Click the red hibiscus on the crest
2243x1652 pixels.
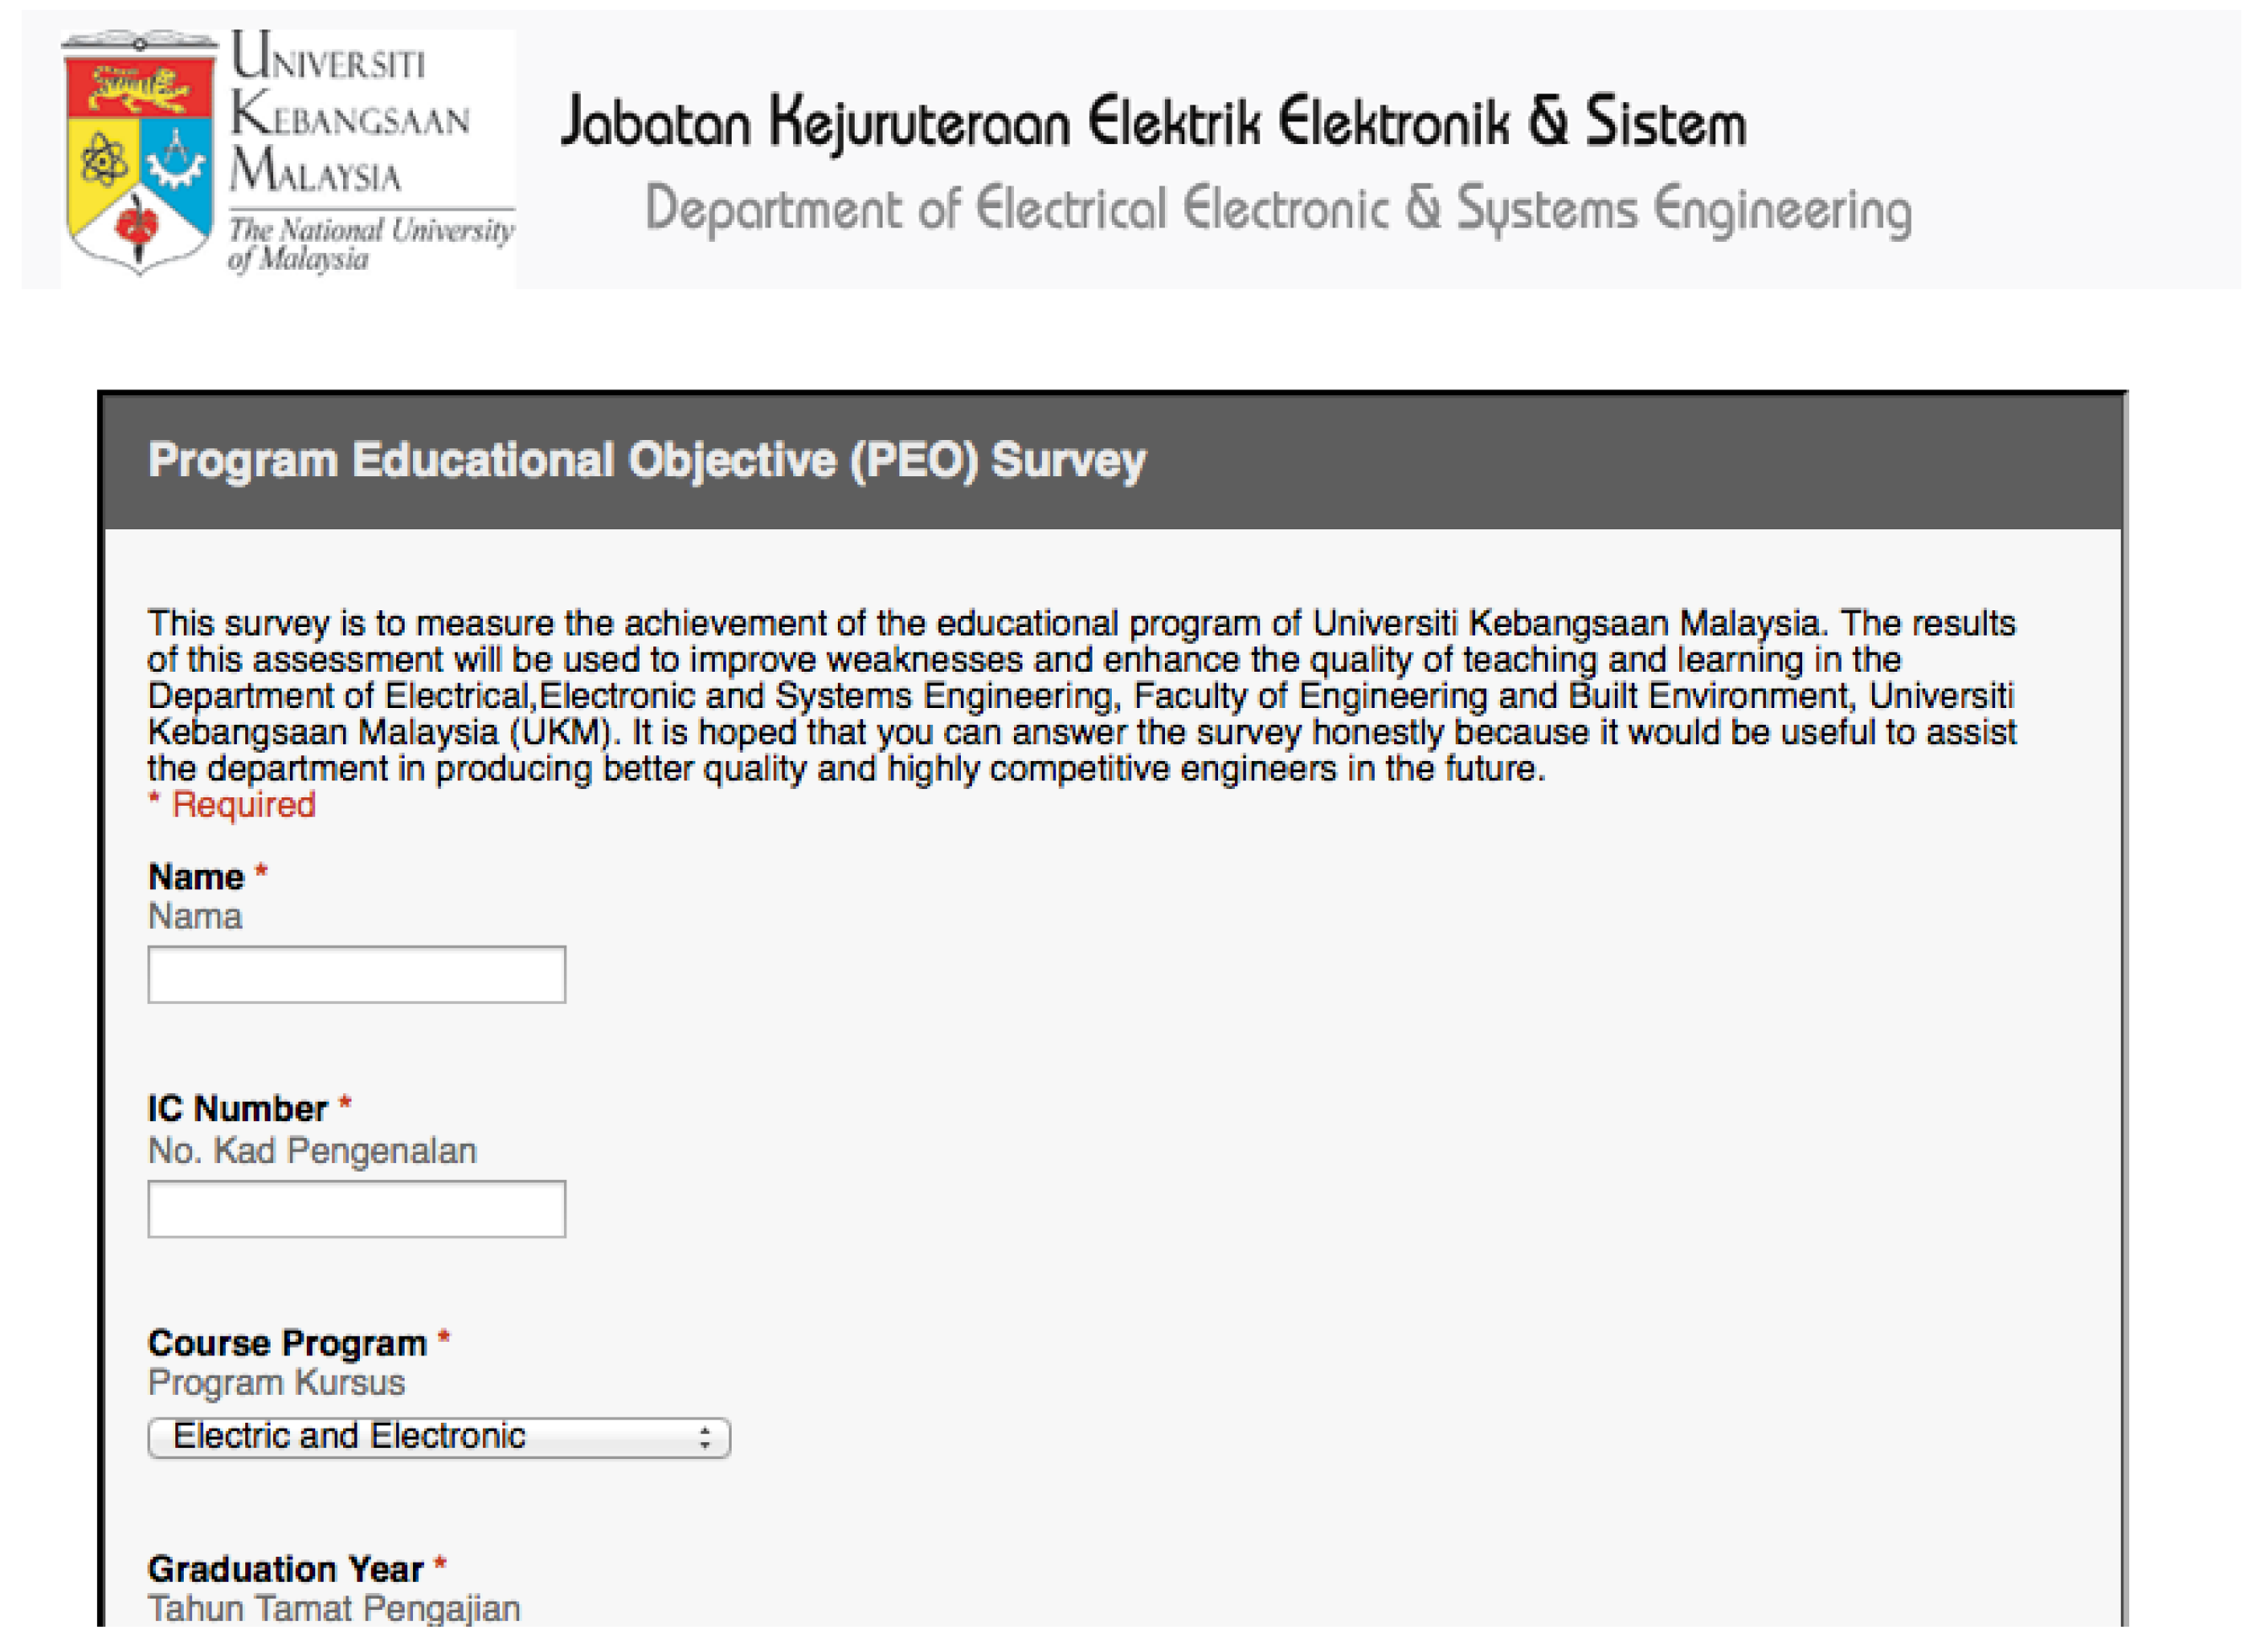[138, 222]
